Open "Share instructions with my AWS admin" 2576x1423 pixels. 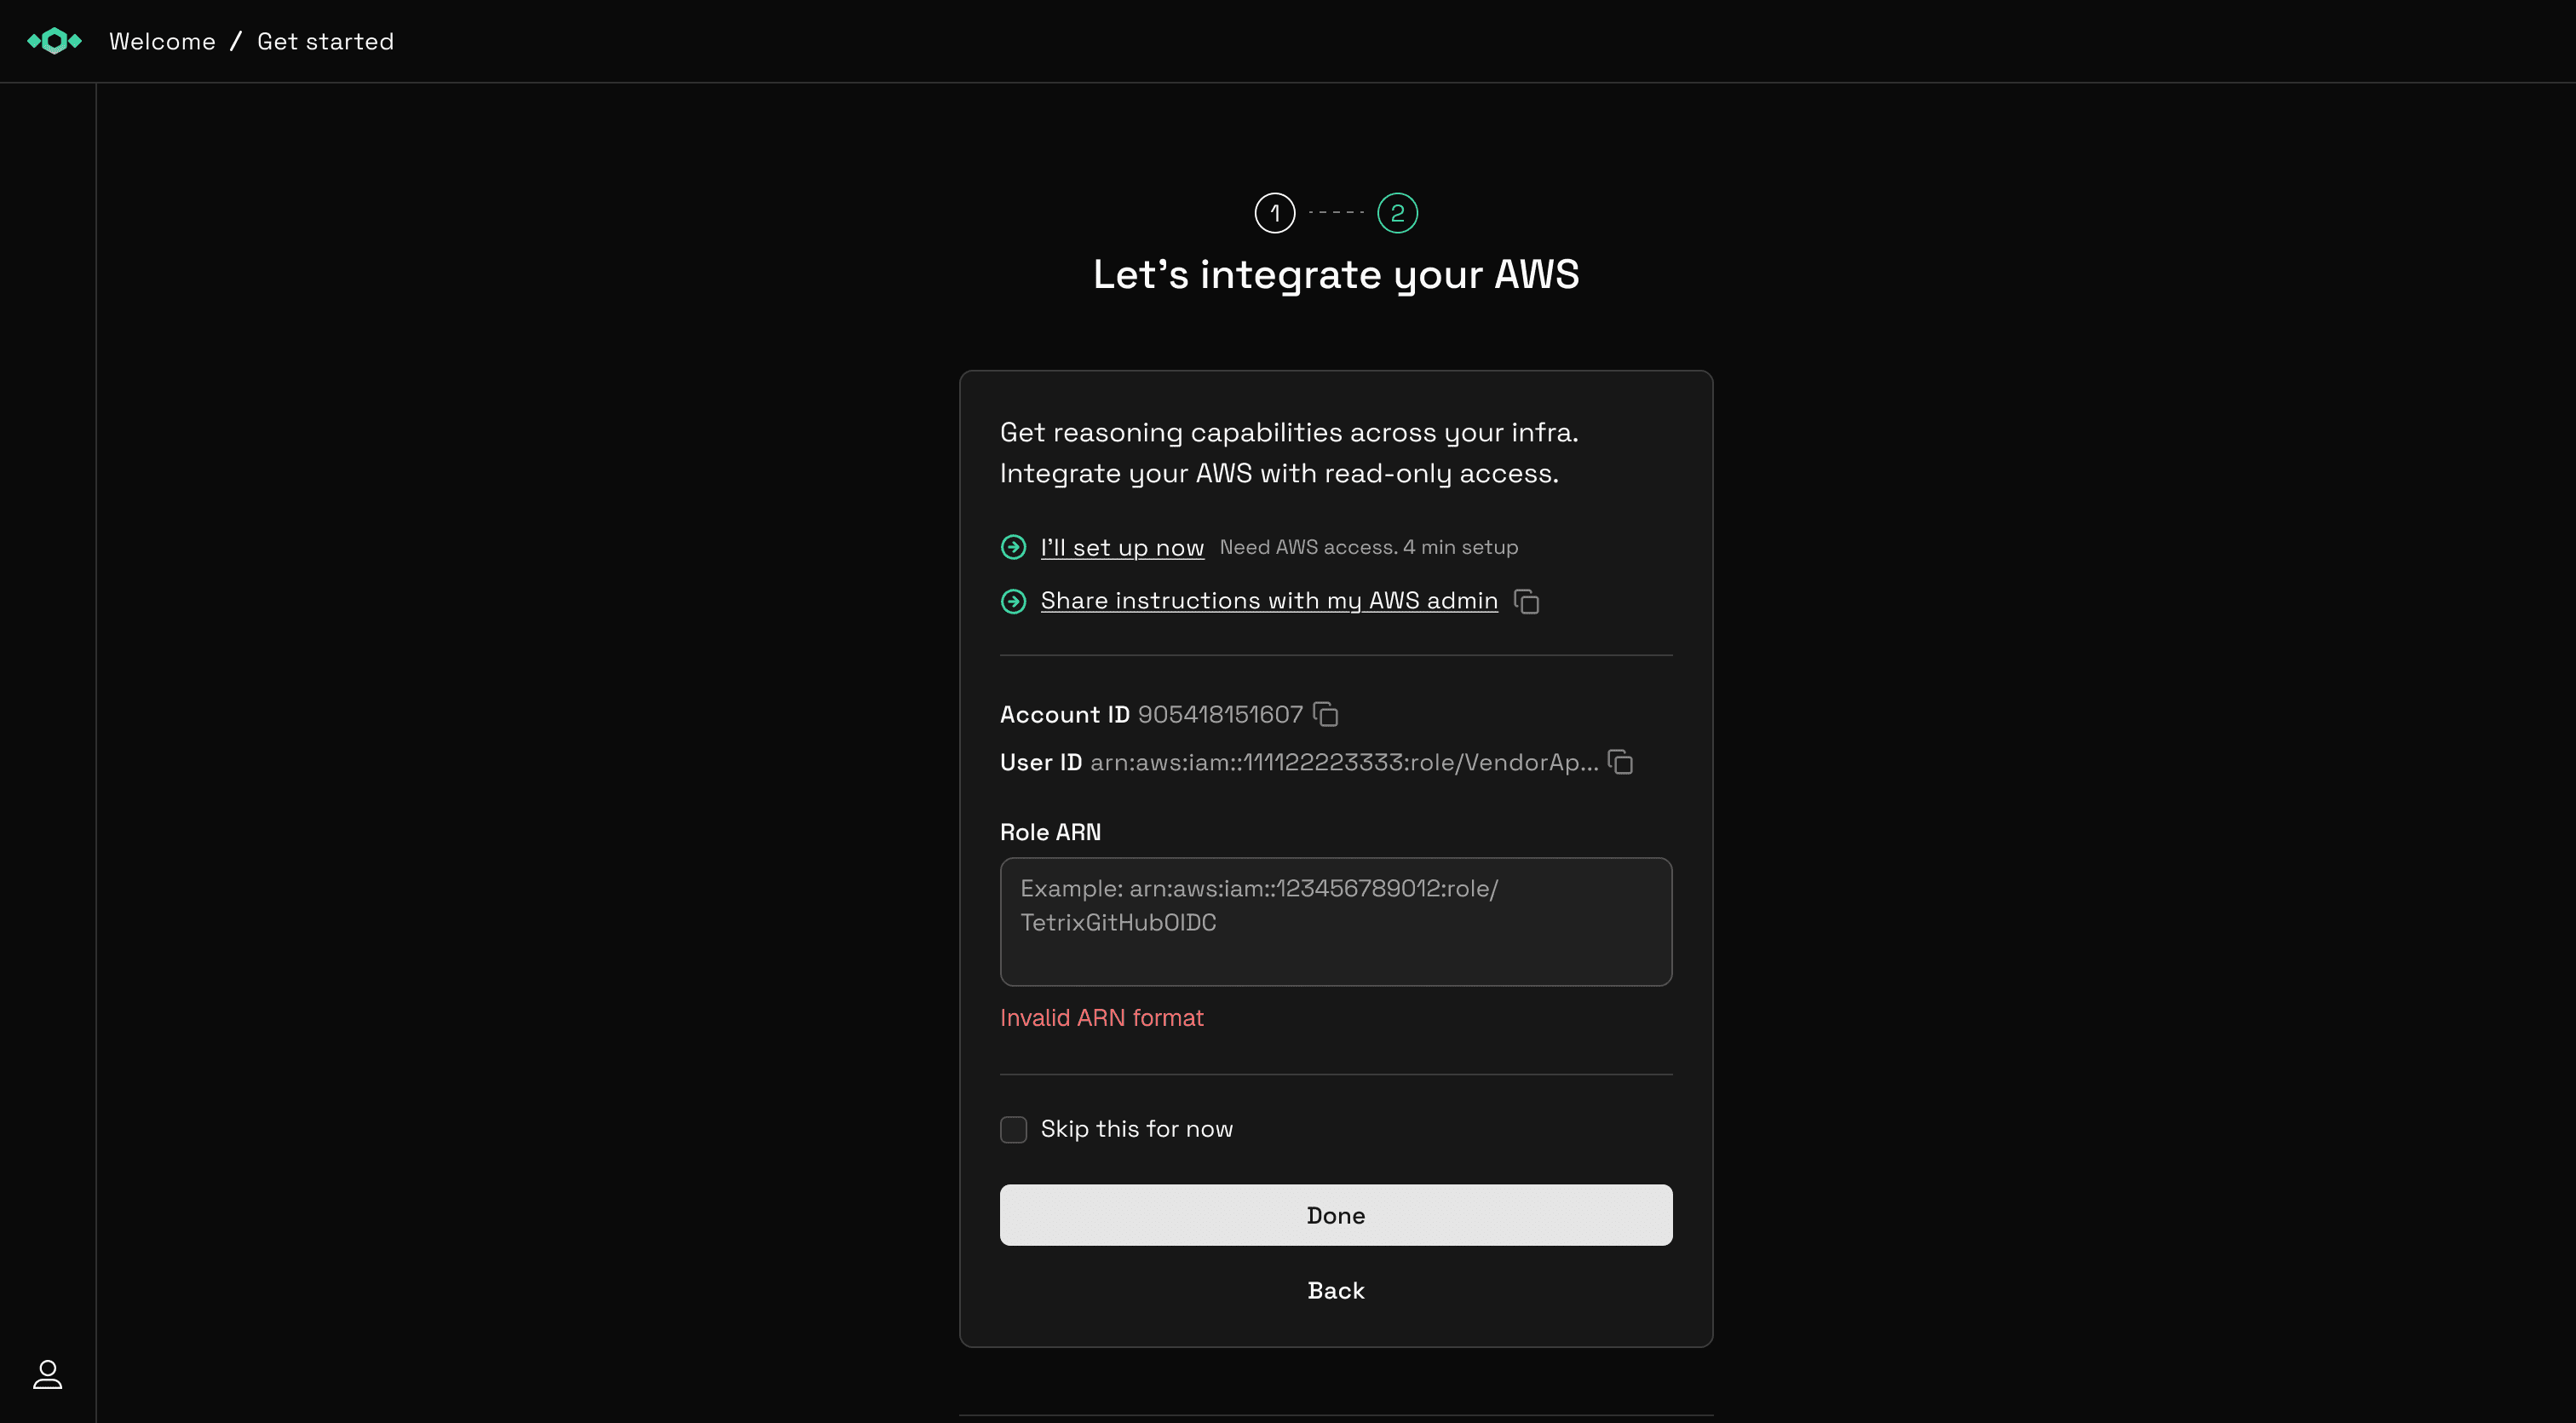click(x=1268, y=601)
